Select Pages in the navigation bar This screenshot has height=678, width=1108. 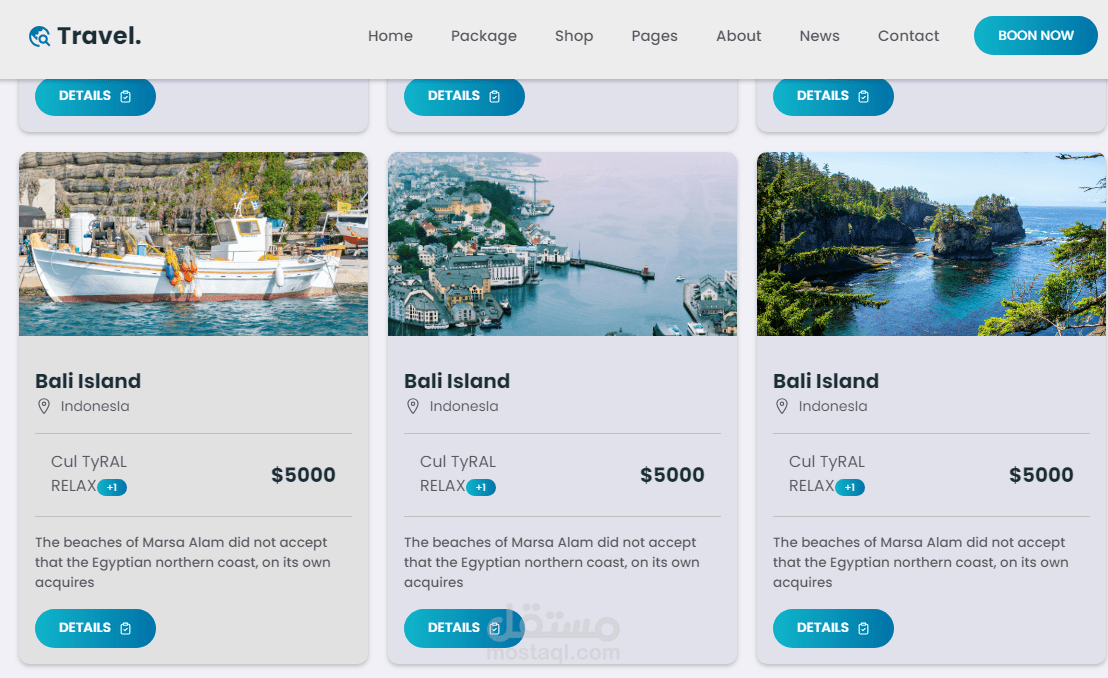pos(655,36)
